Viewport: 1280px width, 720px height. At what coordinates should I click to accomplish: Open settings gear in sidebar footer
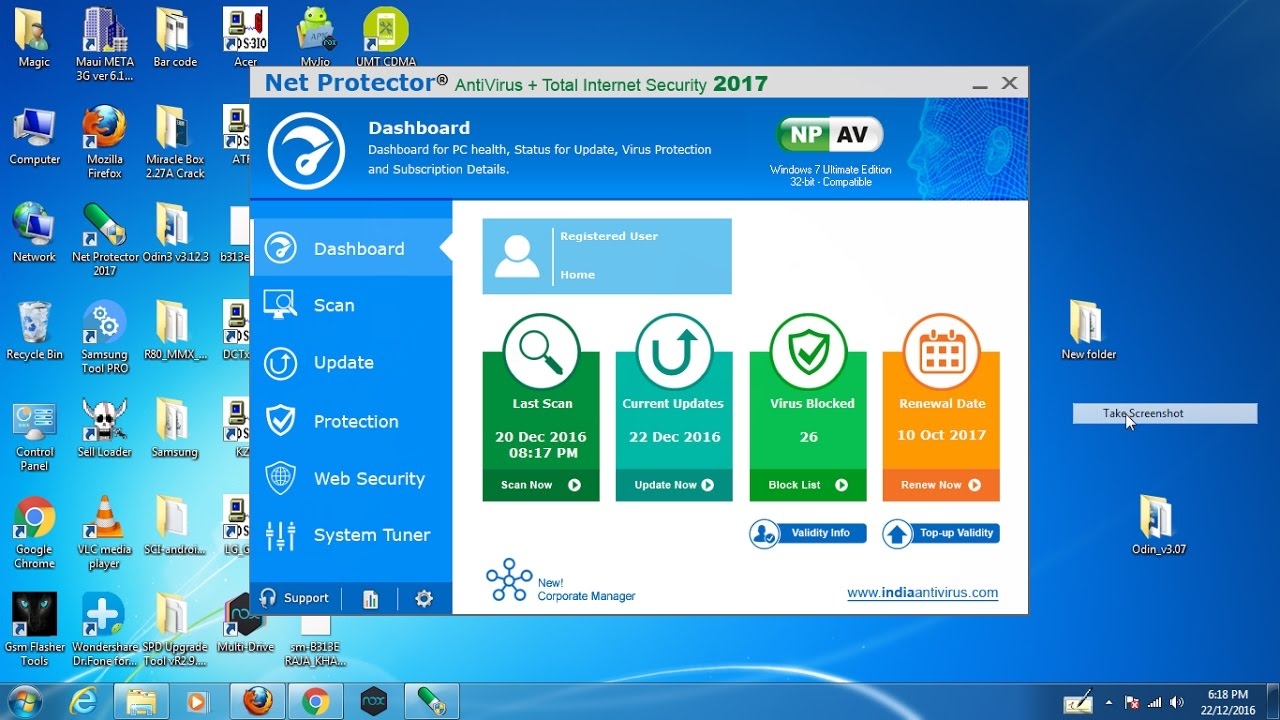pyautogui.click(x=424, y=599)
